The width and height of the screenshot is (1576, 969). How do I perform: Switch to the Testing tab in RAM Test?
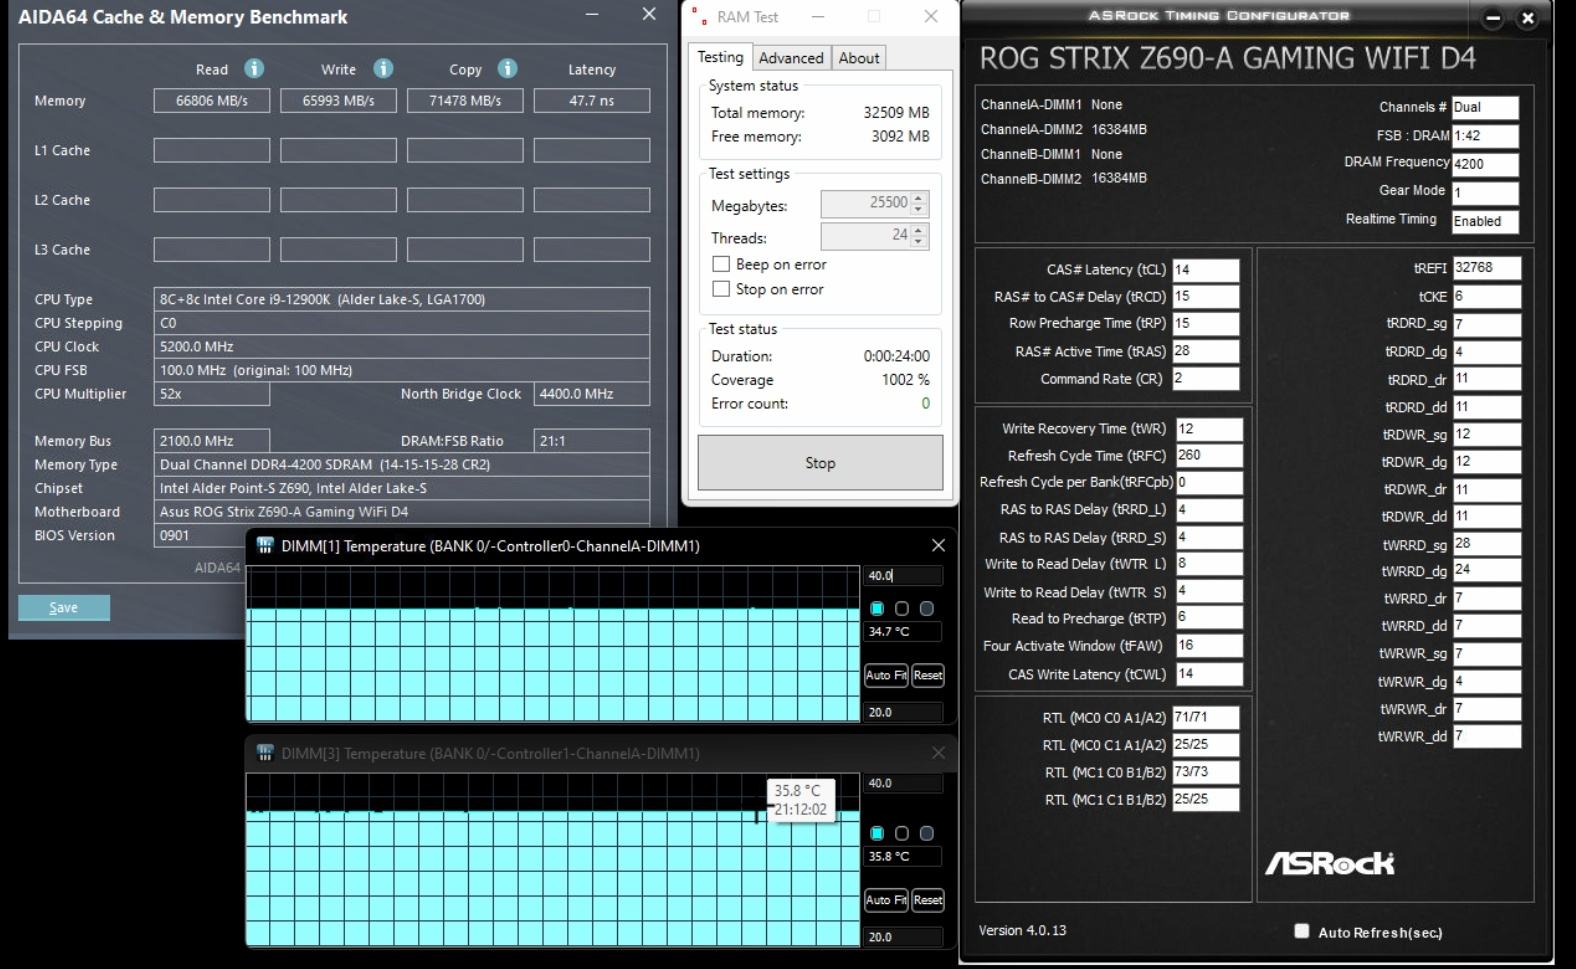[x=720, y=57]
